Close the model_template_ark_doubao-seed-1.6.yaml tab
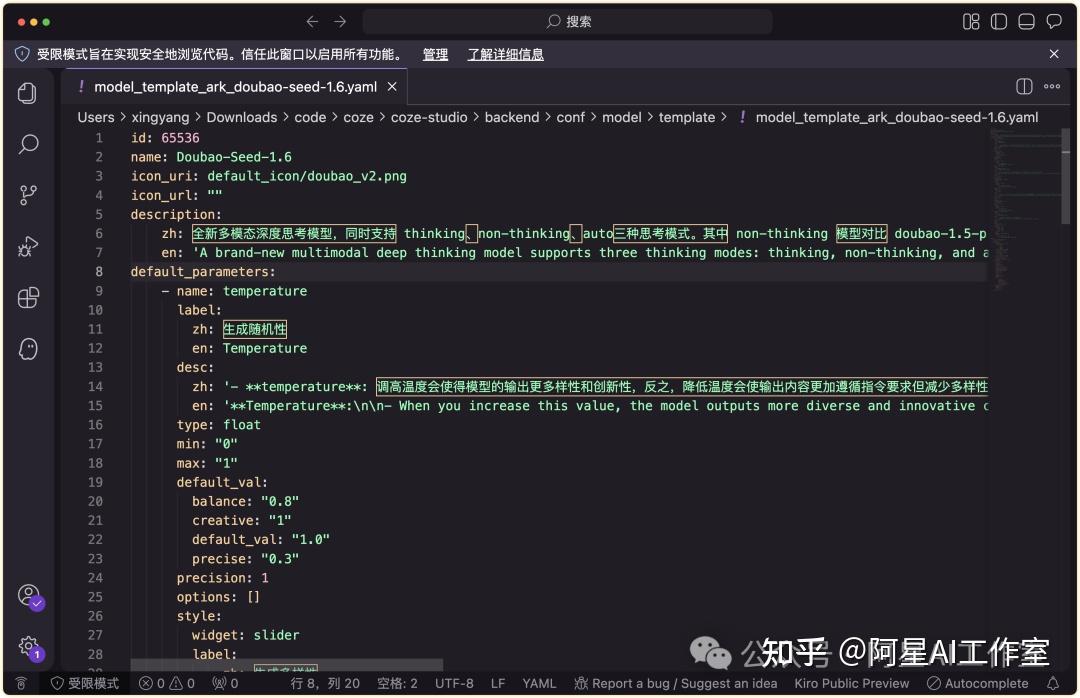1080x698 pixels. 392,87
